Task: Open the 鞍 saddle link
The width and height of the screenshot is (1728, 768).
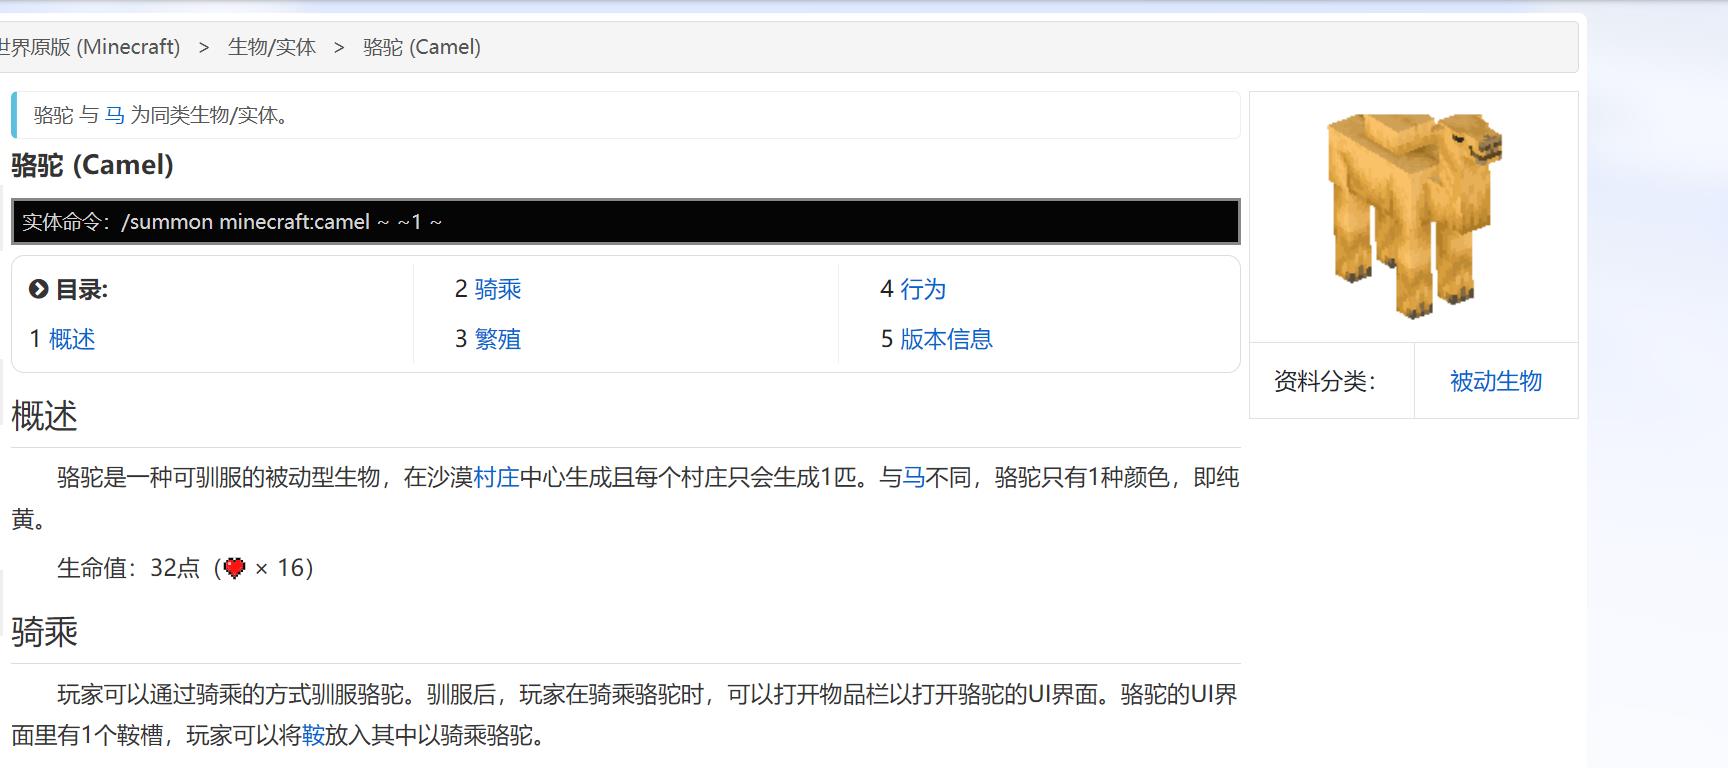Action: coord(313,735)
